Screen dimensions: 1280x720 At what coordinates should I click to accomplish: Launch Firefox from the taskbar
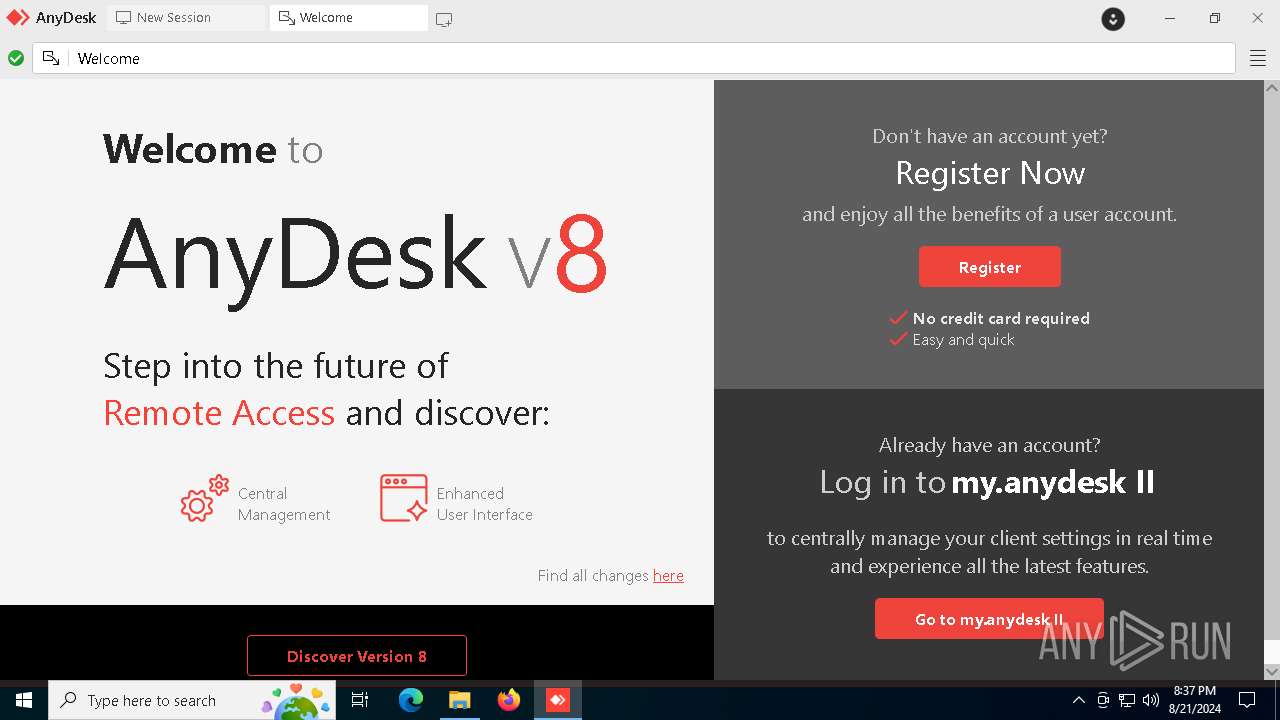(x=508, y=700)
